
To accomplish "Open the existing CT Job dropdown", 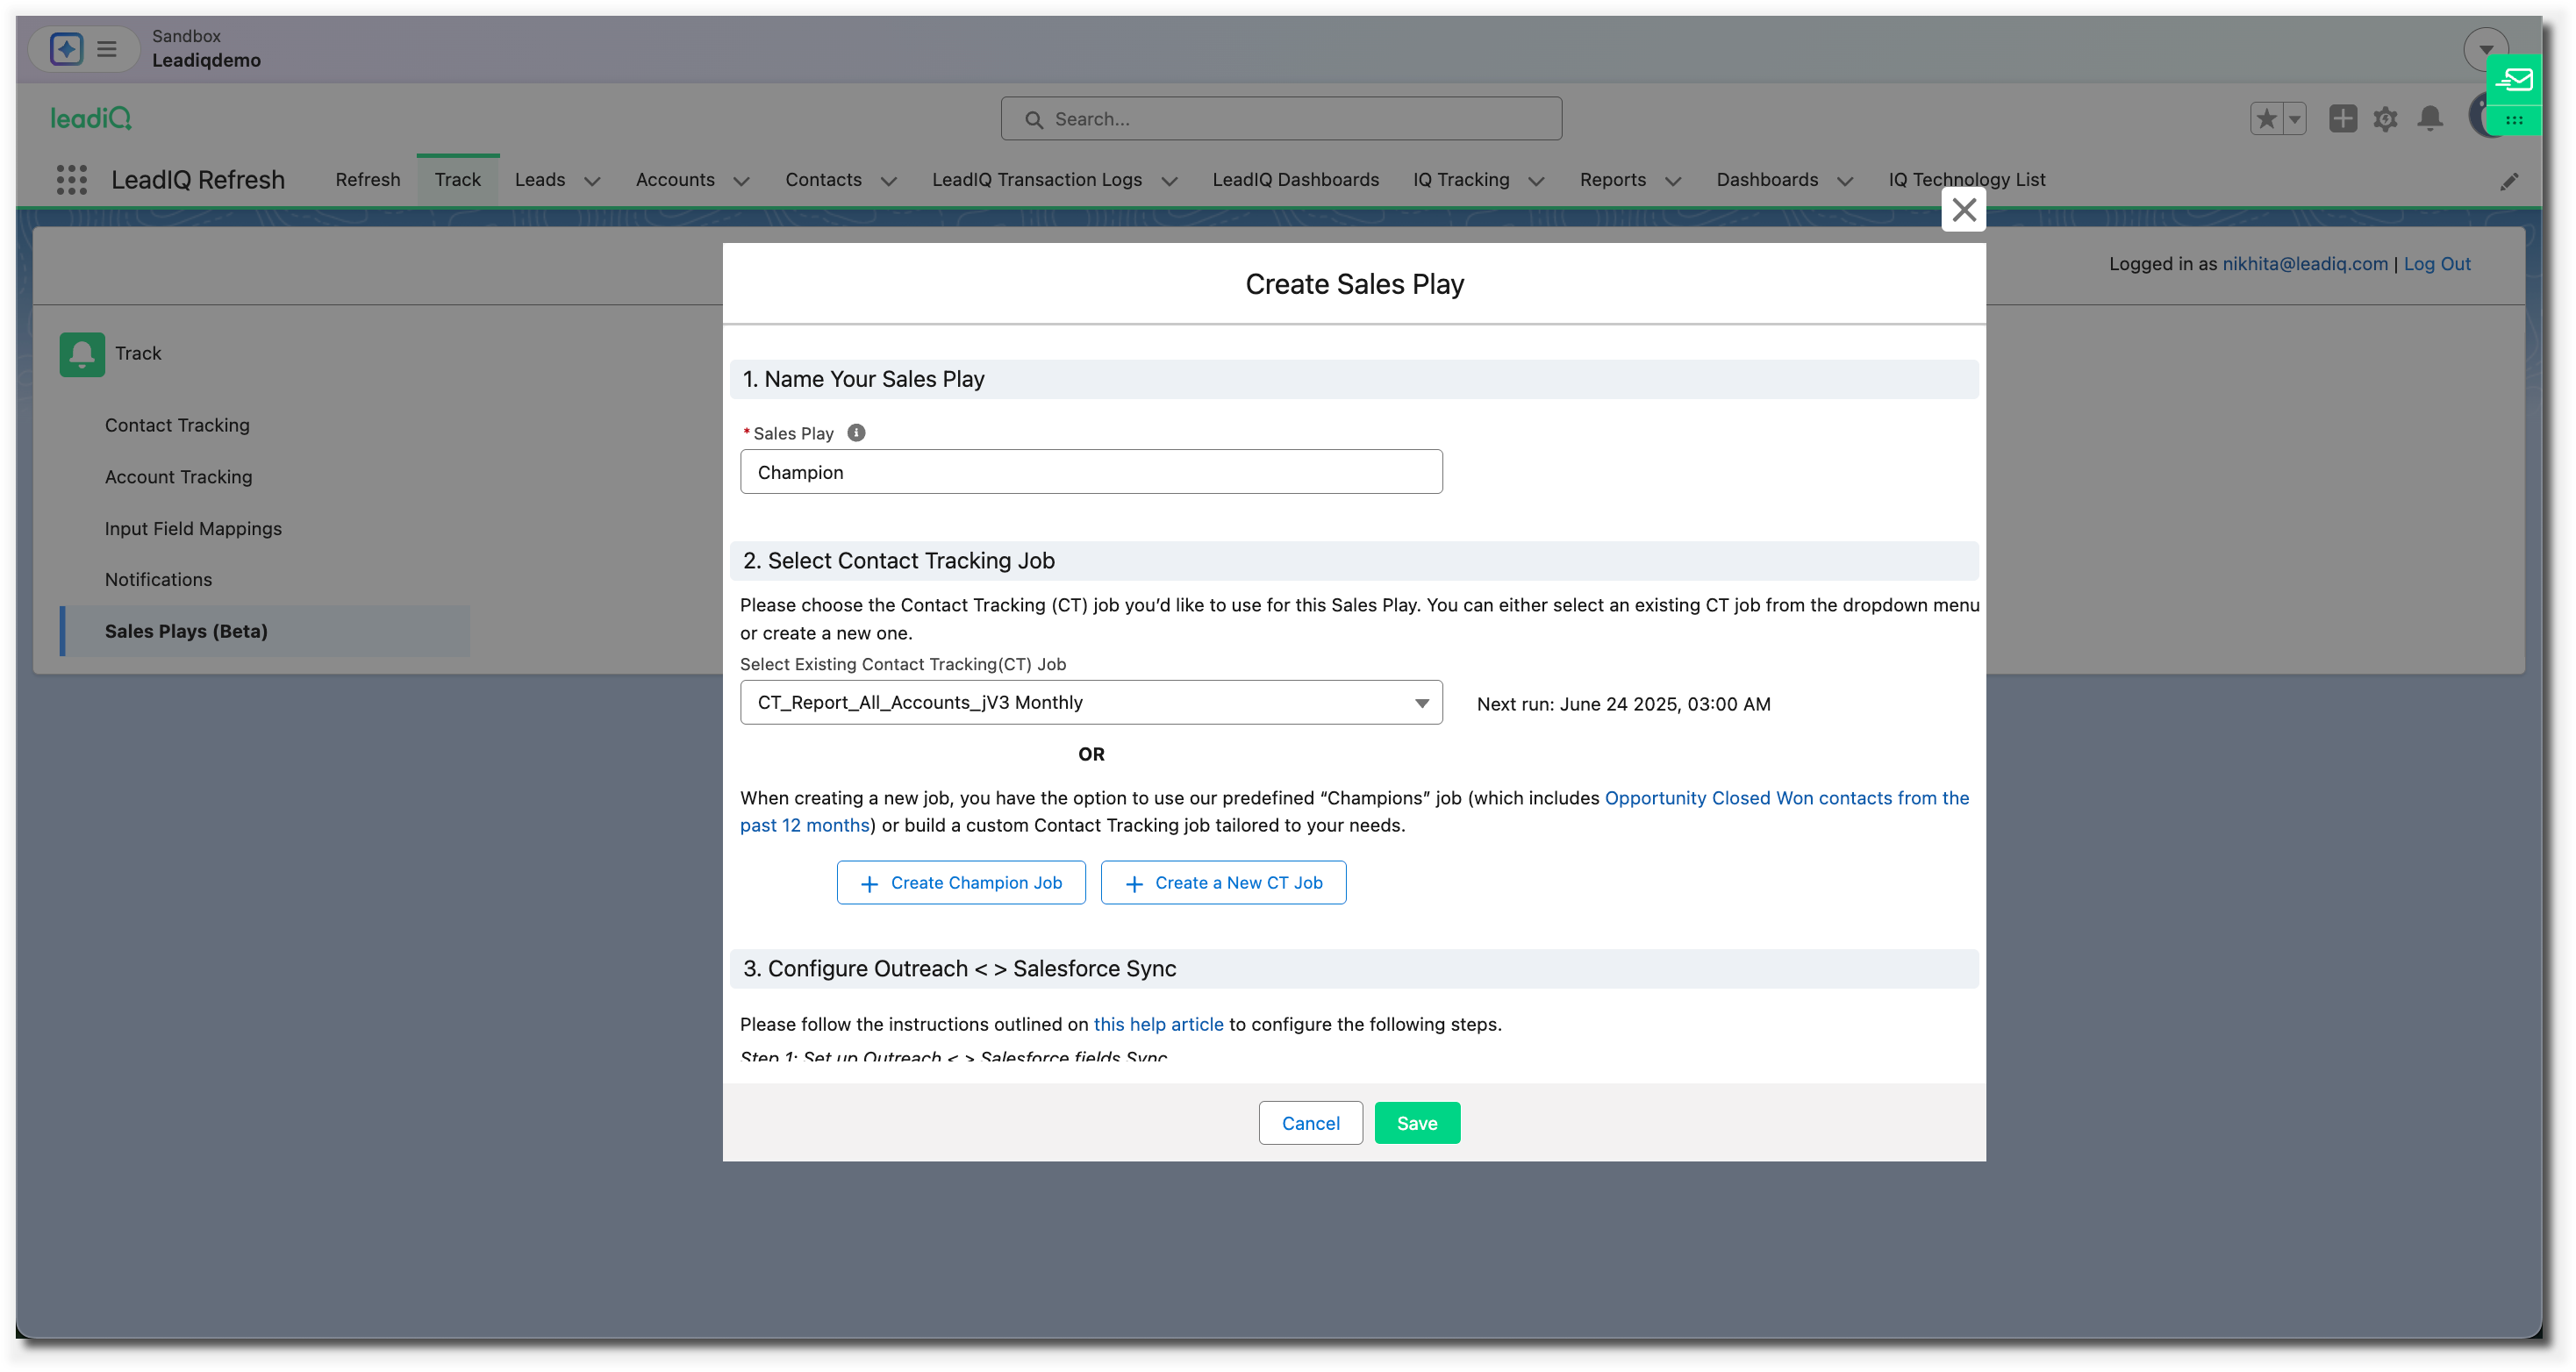I will (1091, 702).
